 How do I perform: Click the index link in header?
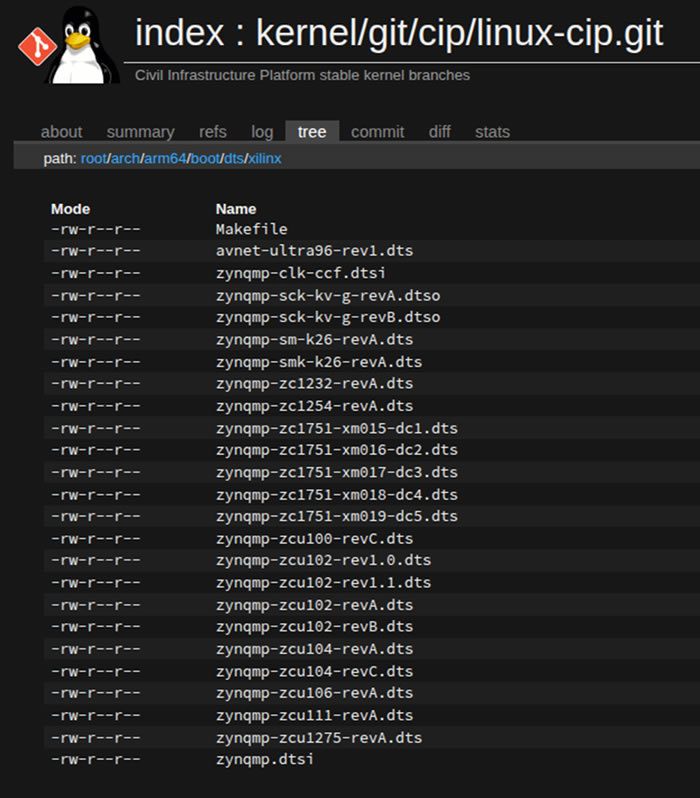(x=176, y=34)
